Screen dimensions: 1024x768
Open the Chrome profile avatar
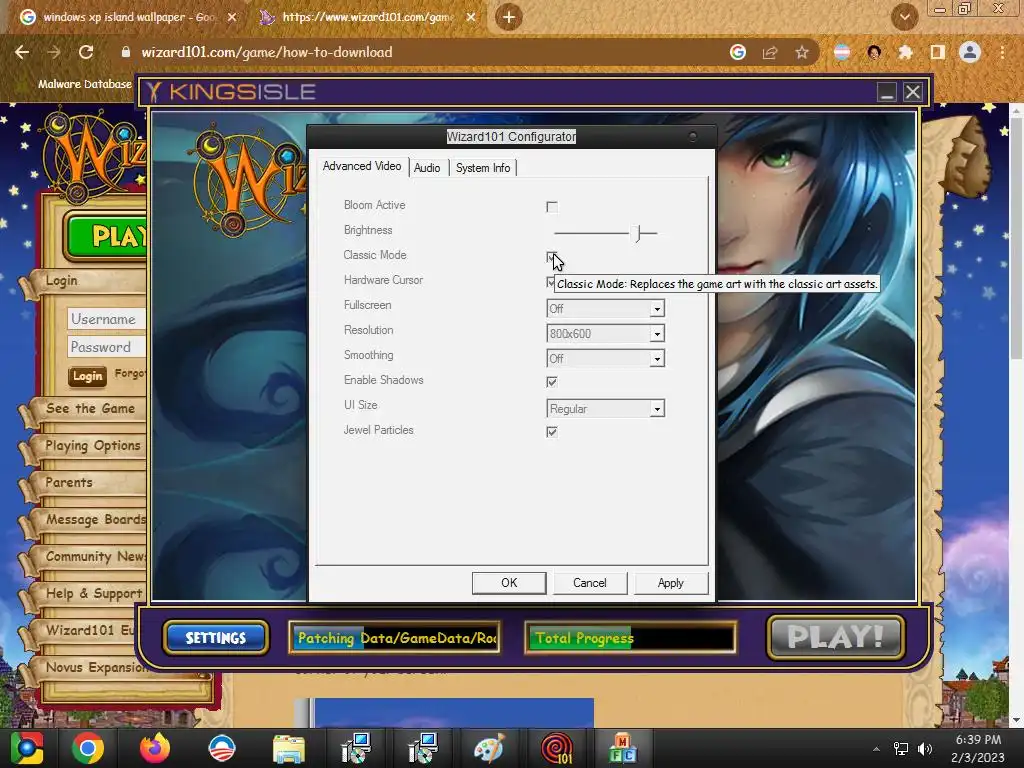click(970, 52)
